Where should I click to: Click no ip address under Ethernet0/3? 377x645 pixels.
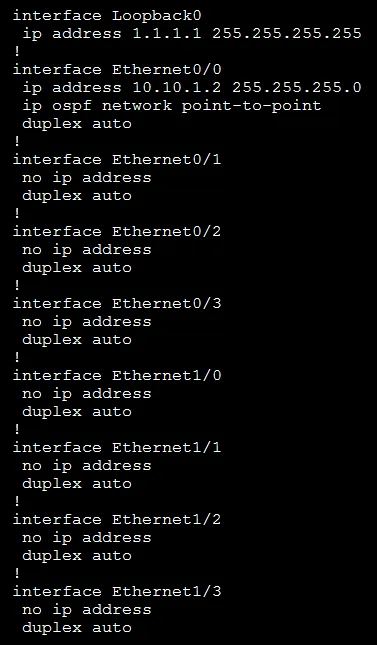click(87, 322)
